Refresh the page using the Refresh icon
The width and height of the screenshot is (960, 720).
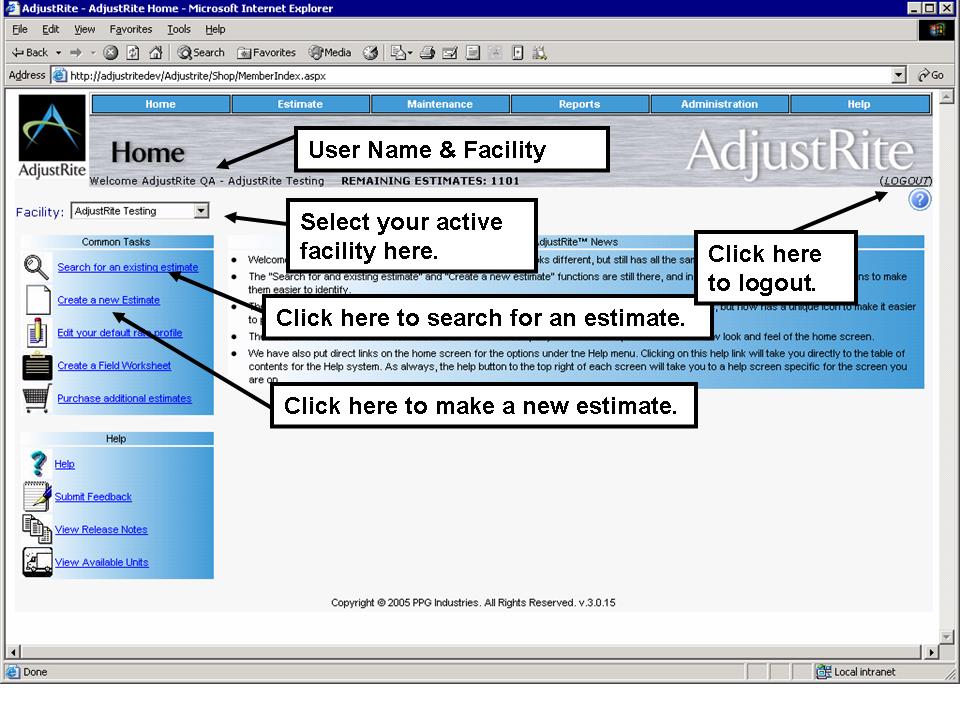[x=133, y=53]
